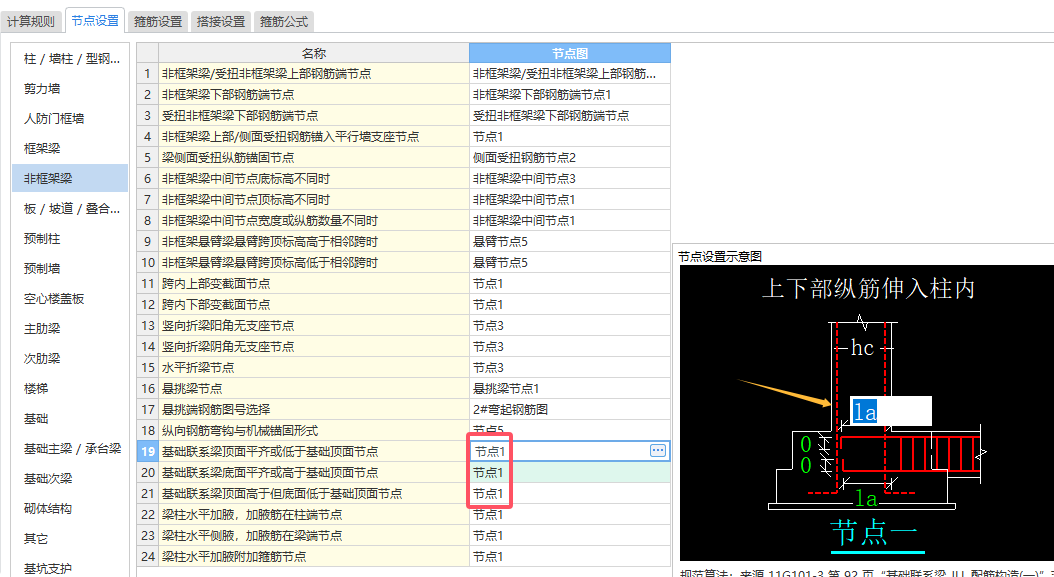Screen dimensions: 1054x577
Task: Click 侧面受扭钢筋节点2 value cell
Action: pos(570,158)
